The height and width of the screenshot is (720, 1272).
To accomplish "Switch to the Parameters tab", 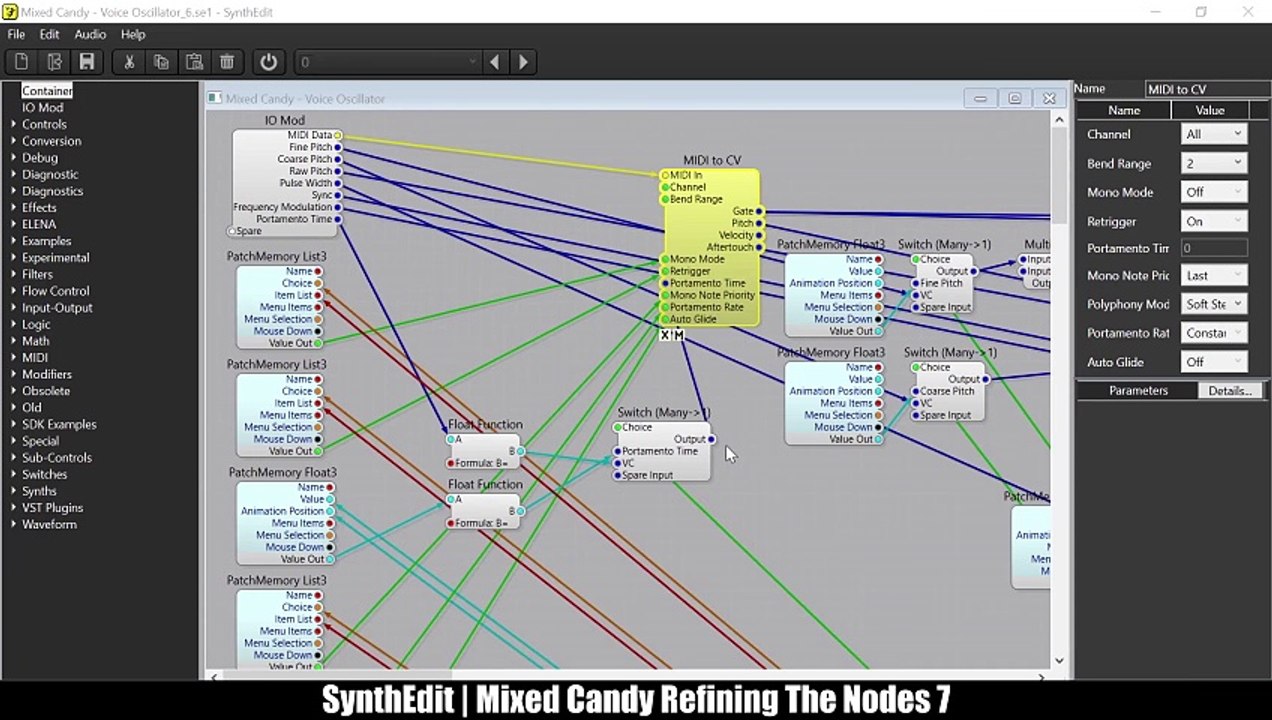I will [1138, 391].
